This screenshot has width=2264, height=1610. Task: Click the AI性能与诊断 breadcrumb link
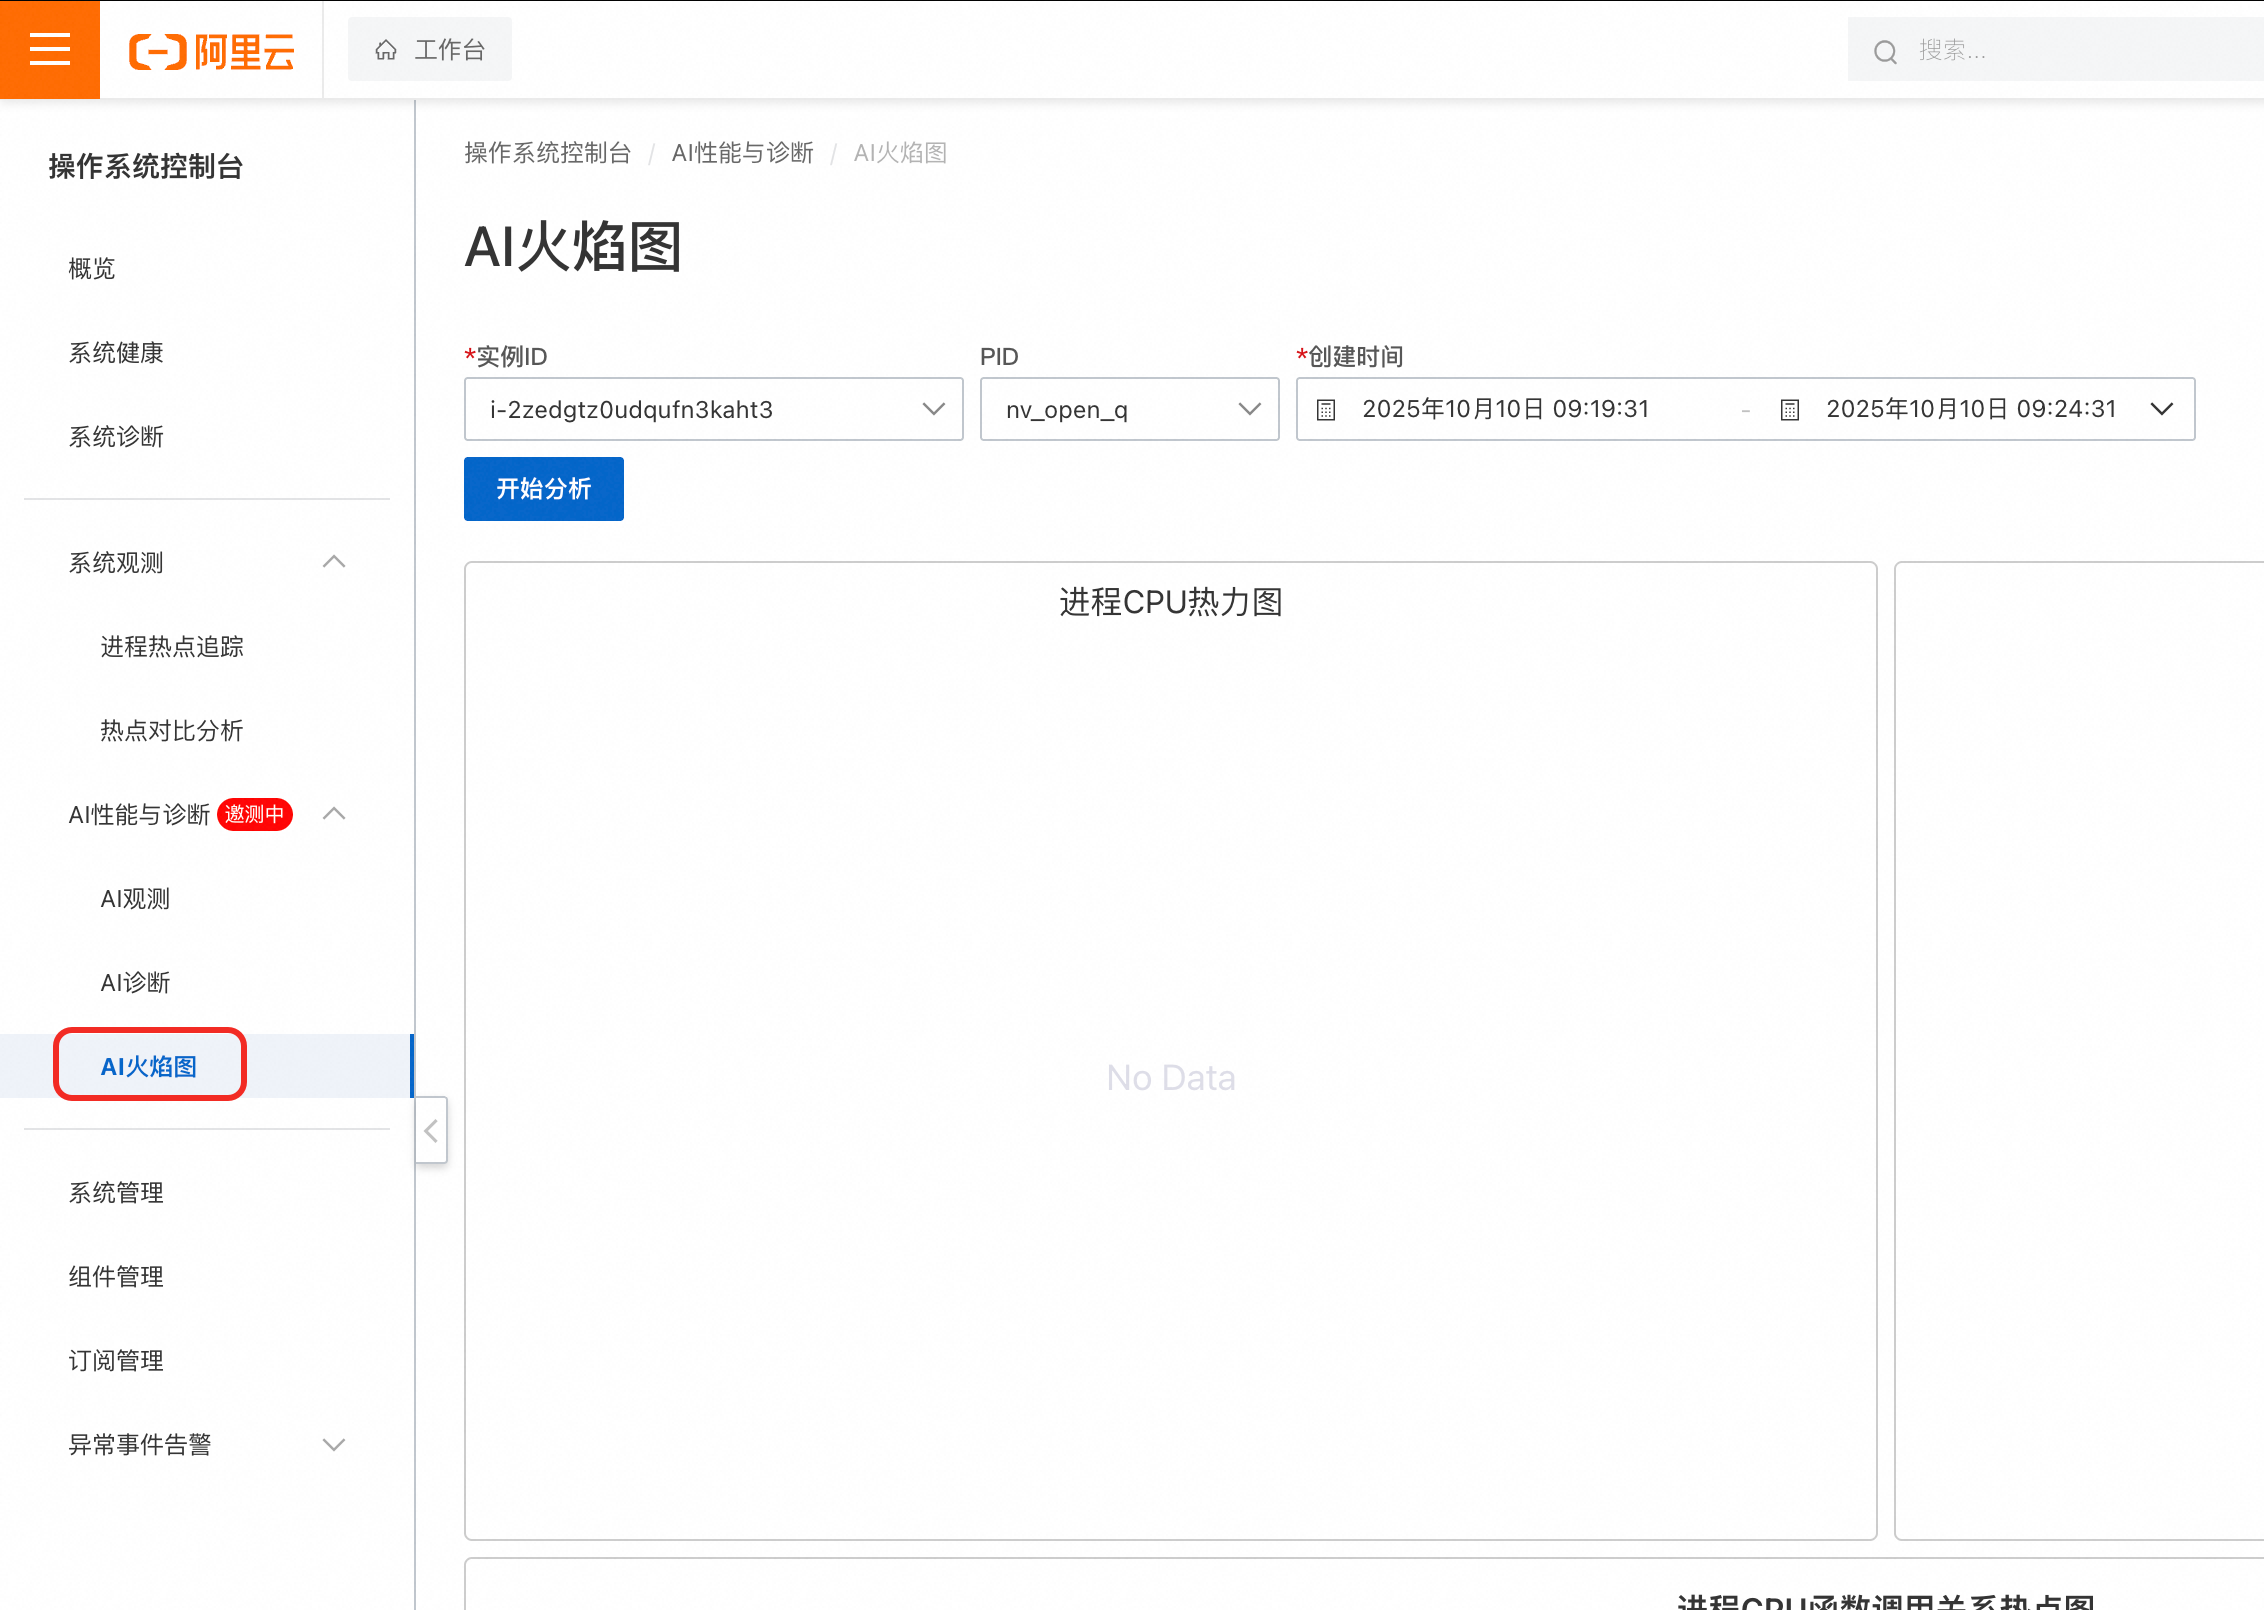742,153
